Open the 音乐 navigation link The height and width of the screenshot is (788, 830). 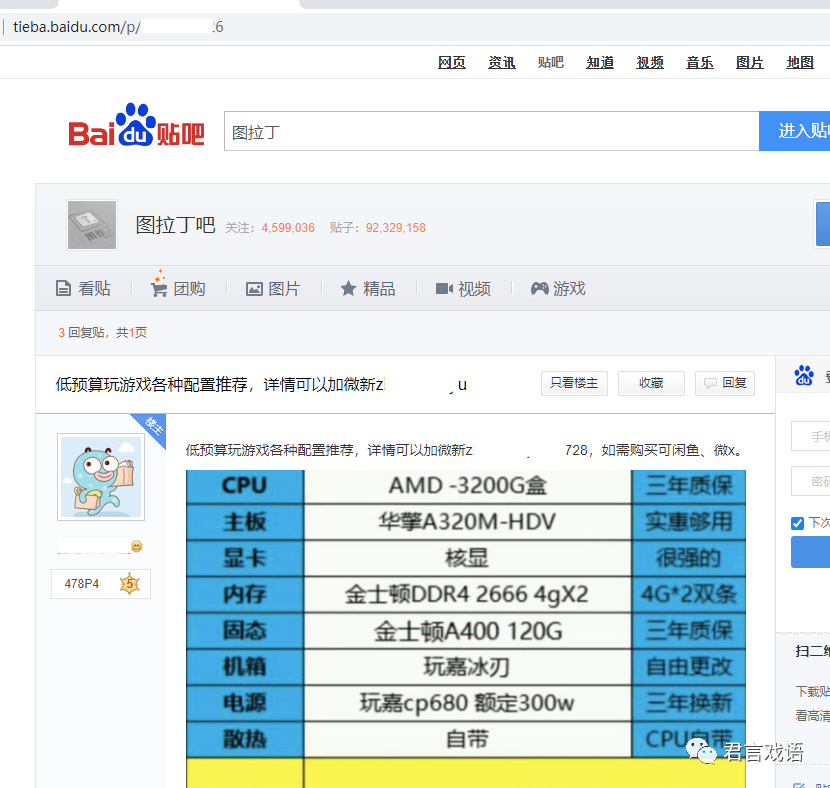tap(700, 62)
